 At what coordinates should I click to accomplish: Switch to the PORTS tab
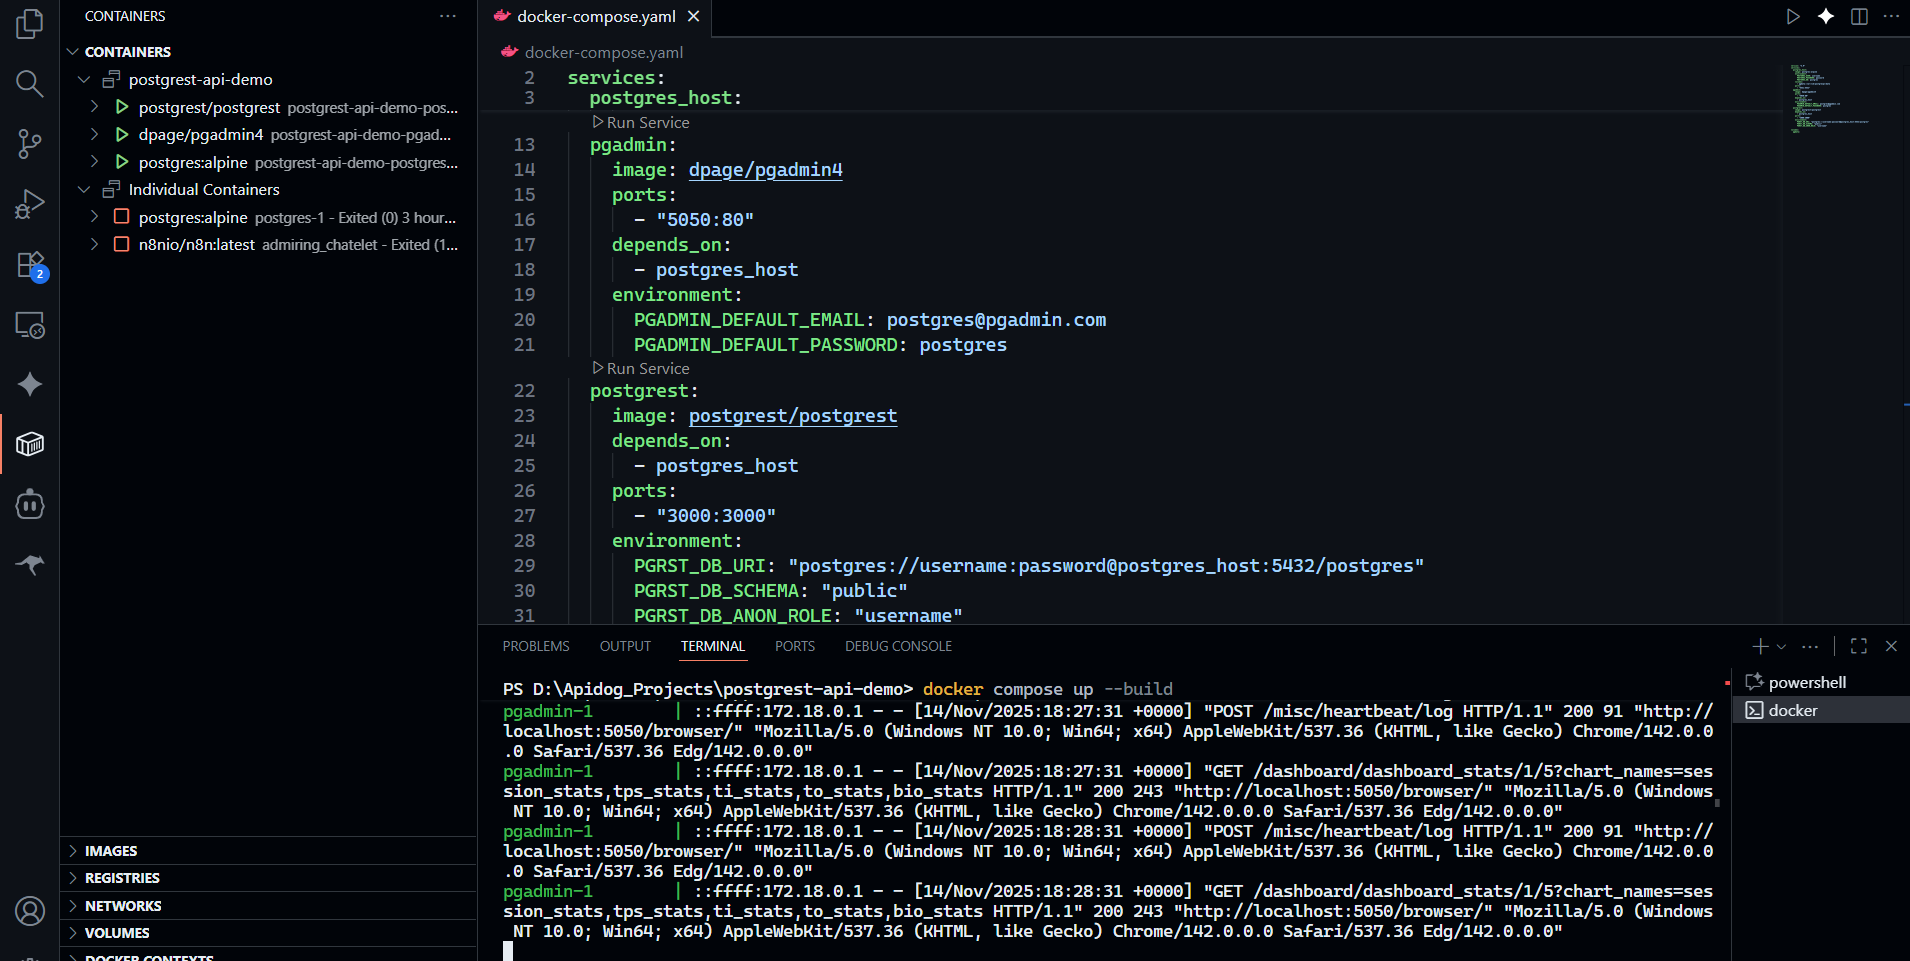coord(795,646)
